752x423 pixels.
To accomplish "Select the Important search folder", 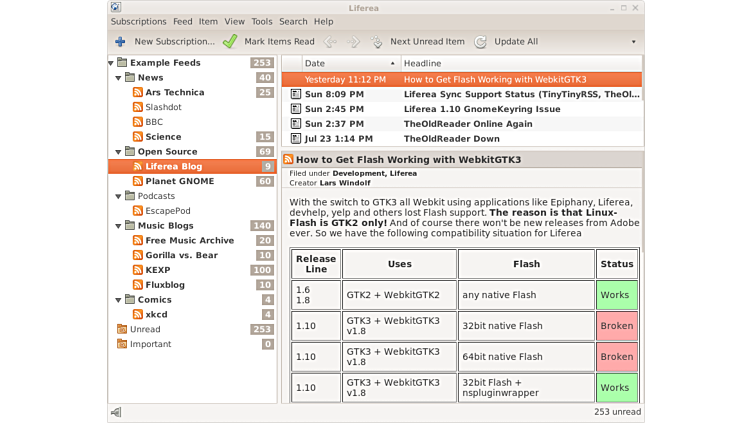I will click(x=150, y=344).
